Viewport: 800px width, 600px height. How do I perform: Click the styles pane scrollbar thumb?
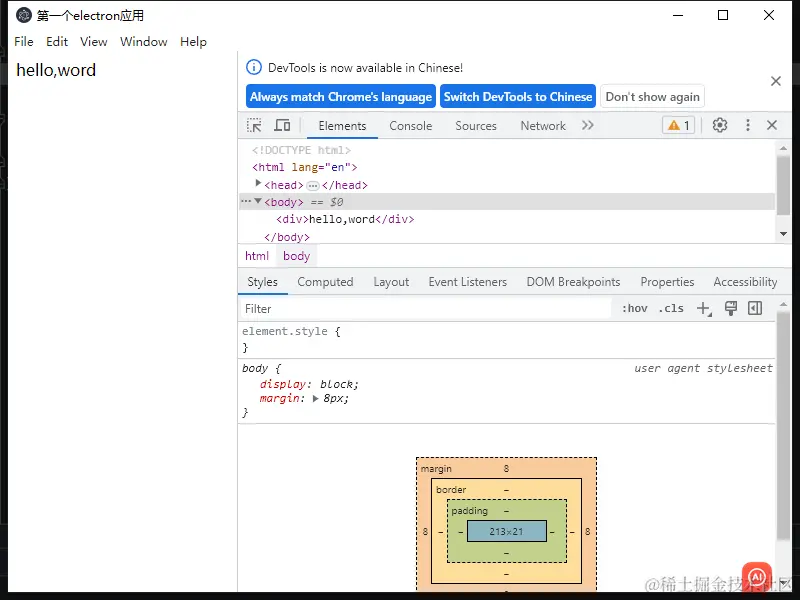click(783, 426)
